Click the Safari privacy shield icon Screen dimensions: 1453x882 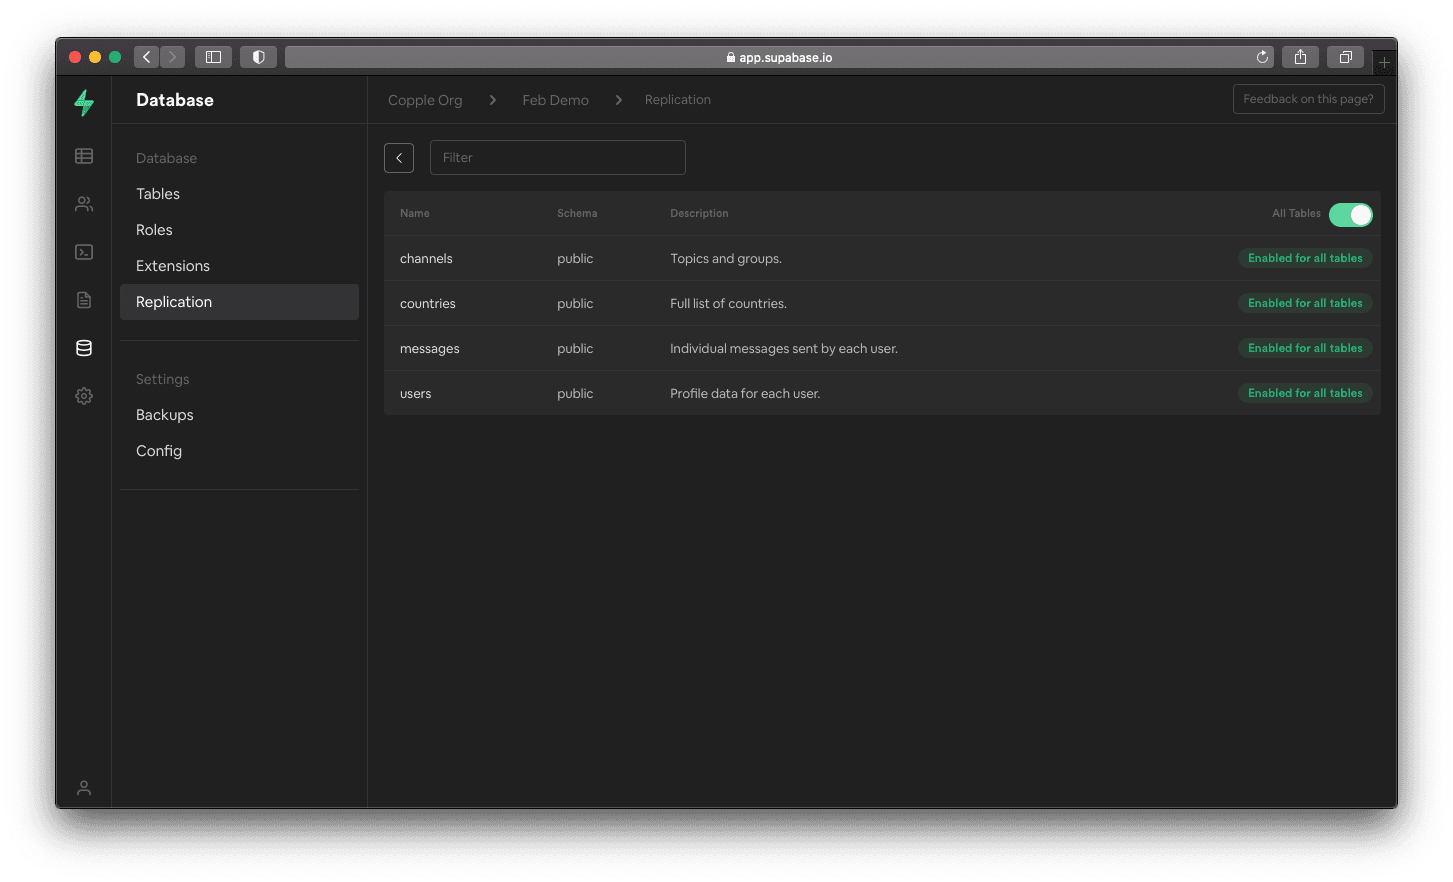pos(258,57)
